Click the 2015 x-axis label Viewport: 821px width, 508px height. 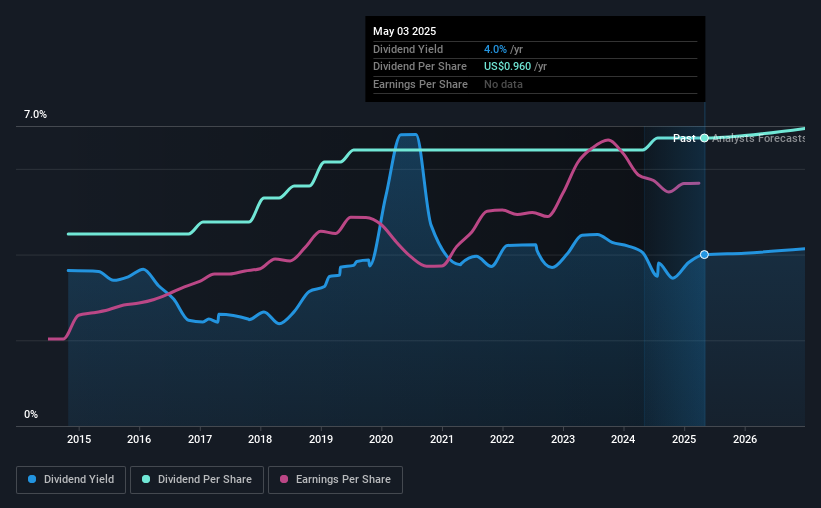pyautogui.click(x=79, y=439)
